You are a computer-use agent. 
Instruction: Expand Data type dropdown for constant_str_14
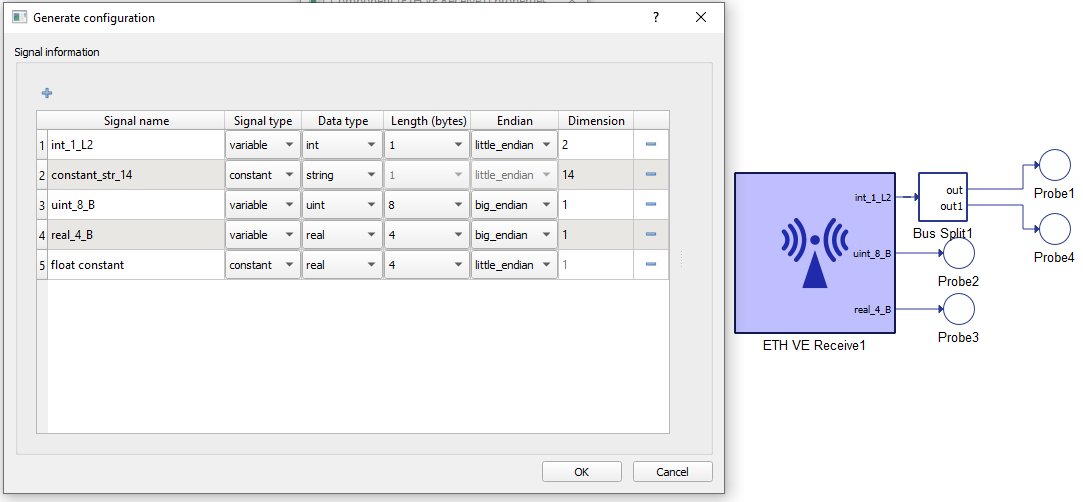click(x=342, y=175)
